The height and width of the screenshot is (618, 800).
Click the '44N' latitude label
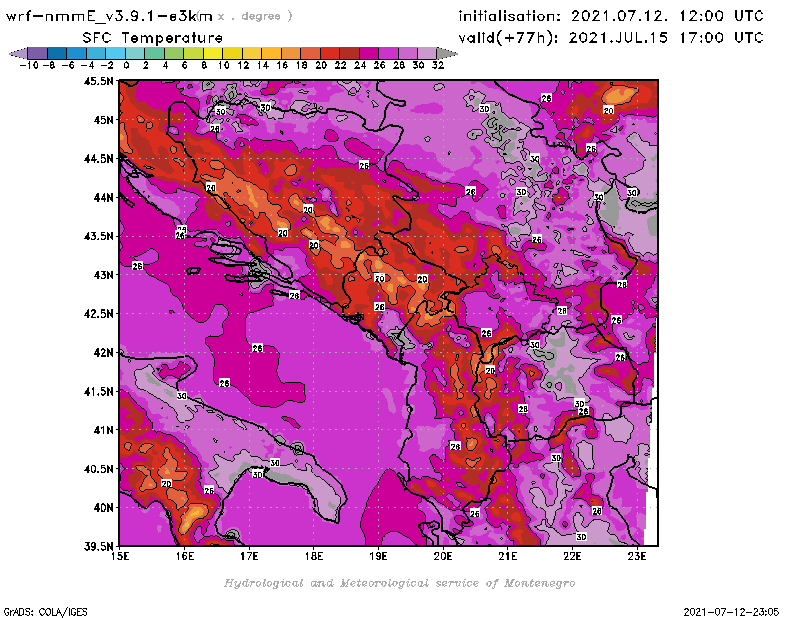tap(103, 197)
